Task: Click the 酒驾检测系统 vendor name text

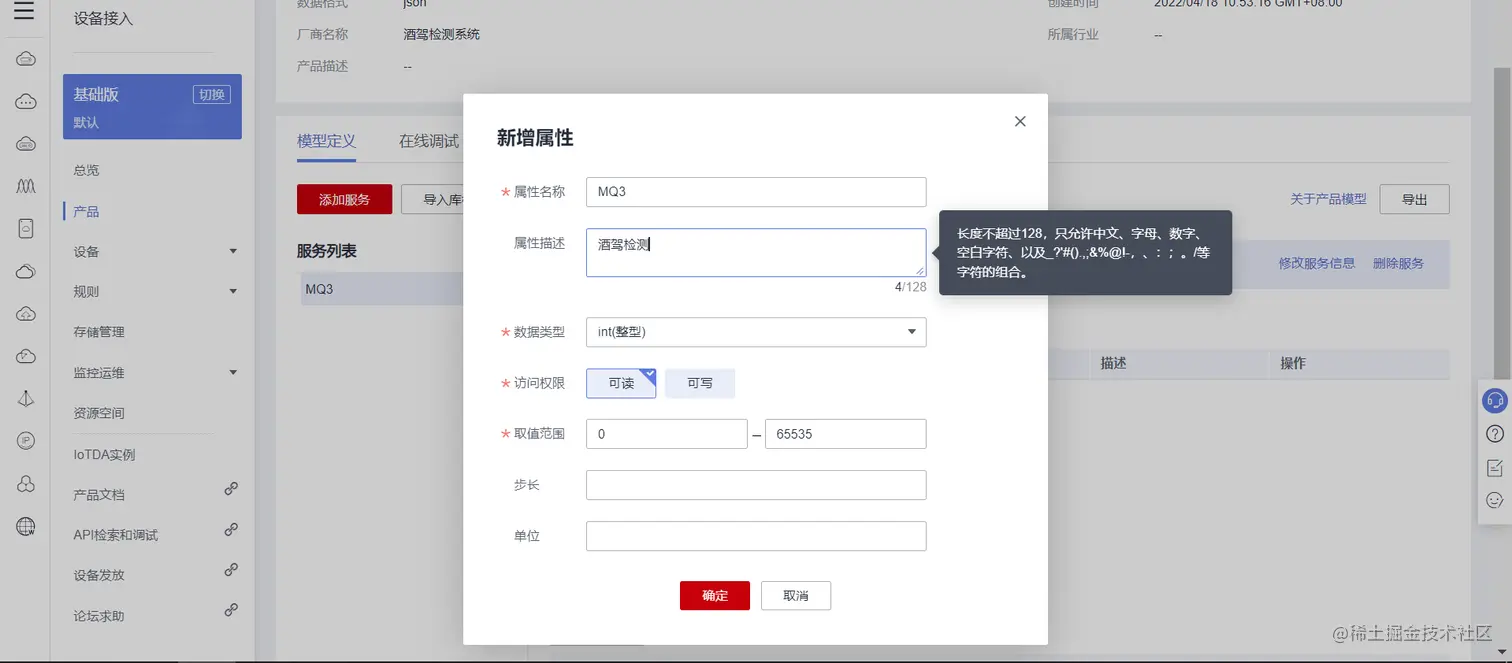Action: 441,34
